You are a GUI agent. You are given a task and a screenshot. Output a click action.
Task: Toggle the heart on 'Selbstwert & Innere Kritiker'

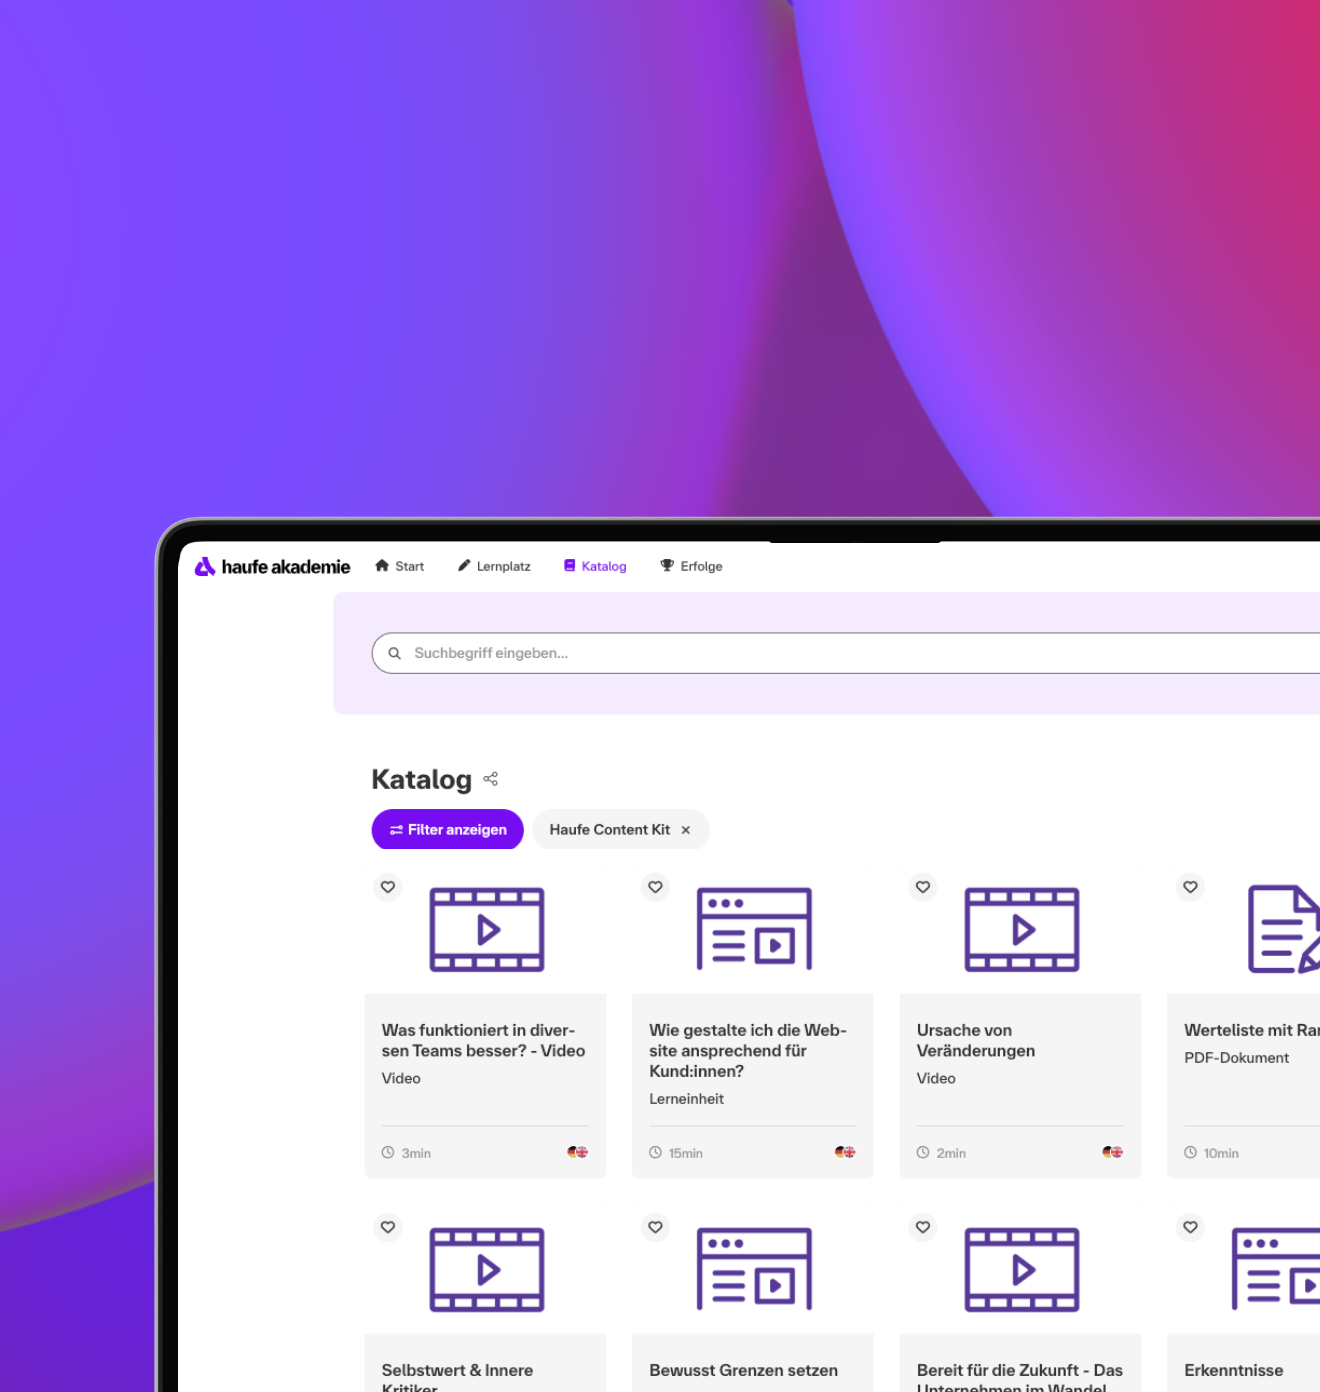click(x=388, y=1227)
